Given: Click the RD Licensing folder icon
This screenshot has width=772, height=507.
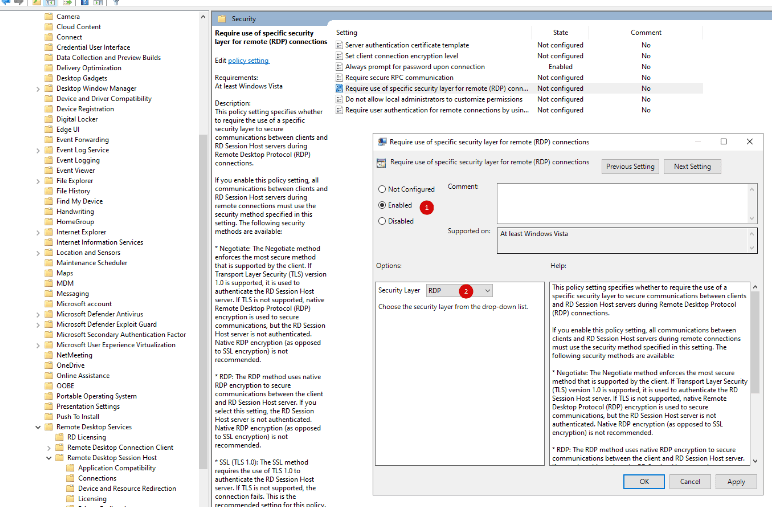Looking at the screenshot, I should pyautogui.click(x=60, y=437).
